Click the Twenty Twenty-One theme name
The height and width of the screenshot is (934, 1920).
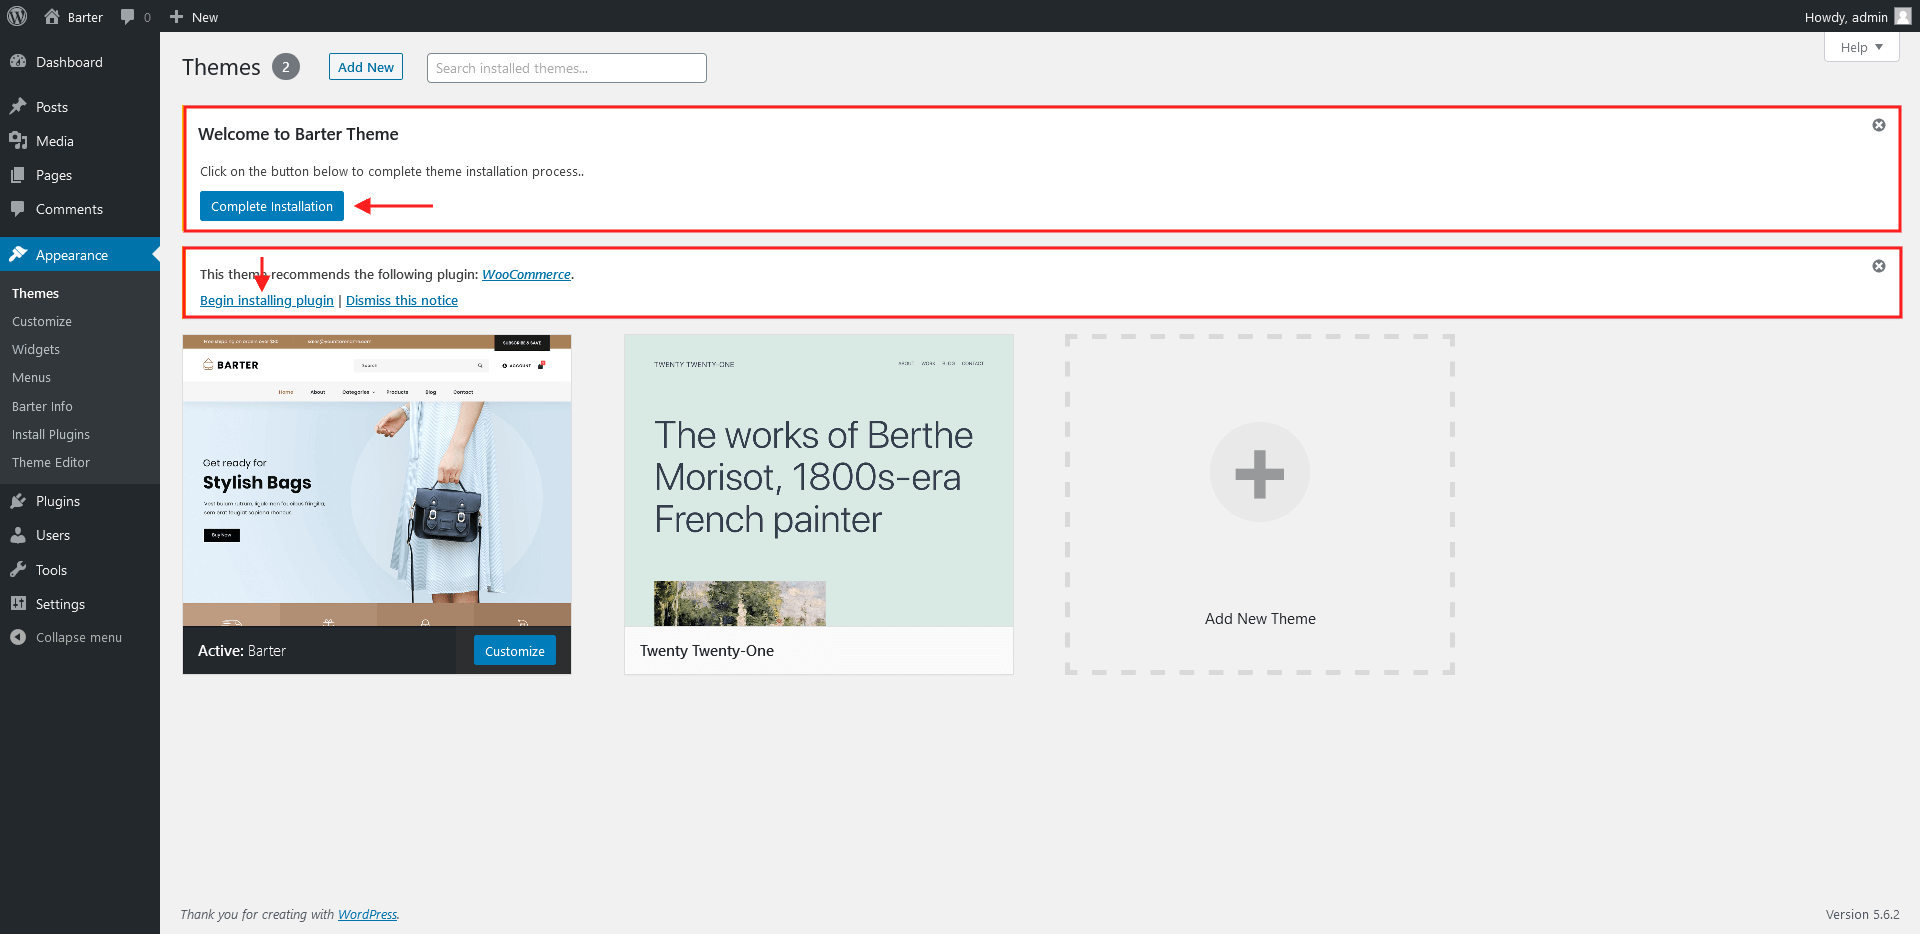coord(707,651)
